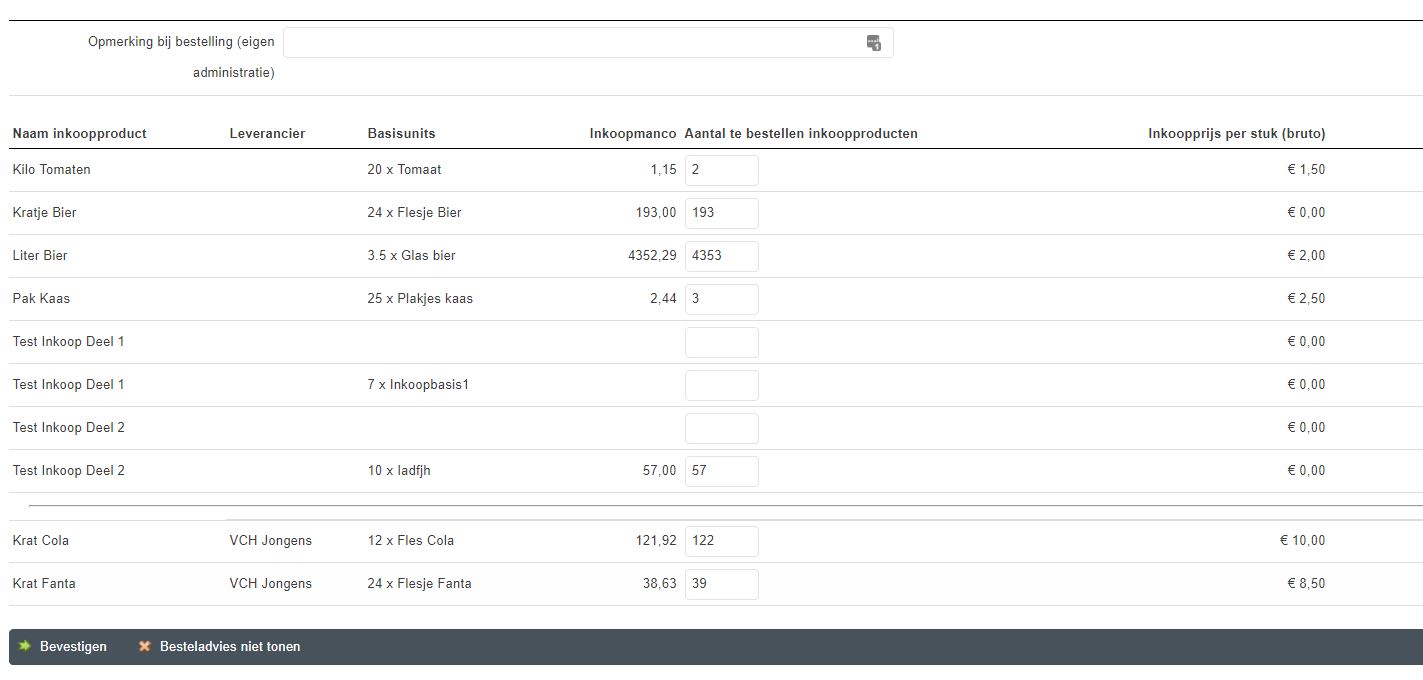Edit the Liter Bier quantity showing 4353
1423x680 pixels.
pyautogui.click(x=721, y=256)
